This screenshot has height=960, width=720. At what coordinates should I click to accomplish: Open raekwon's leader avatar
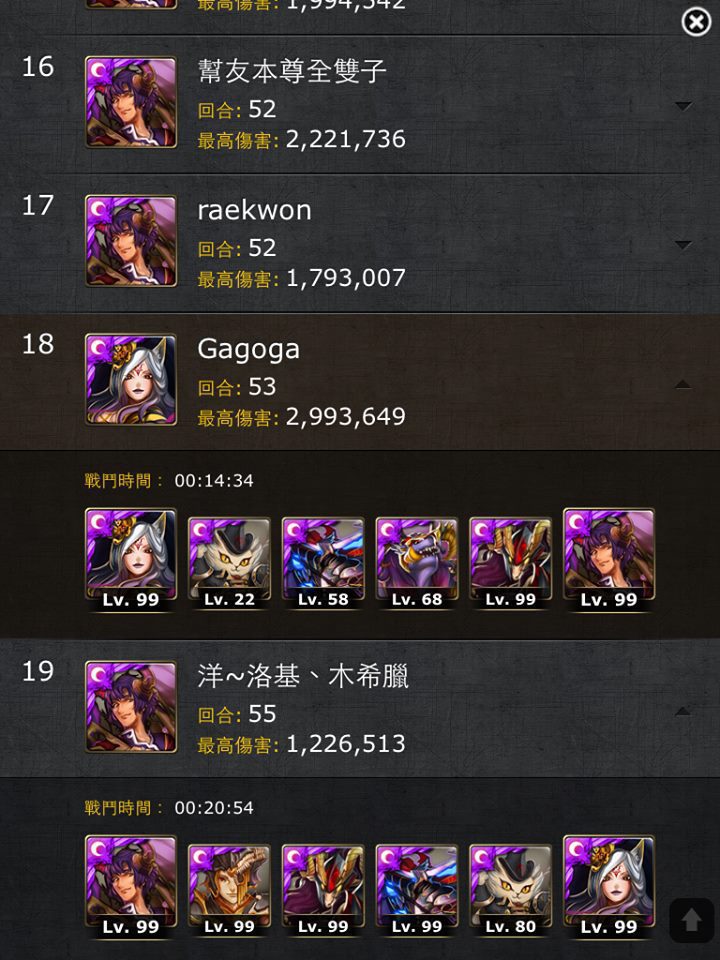click(x=131, y=241)
